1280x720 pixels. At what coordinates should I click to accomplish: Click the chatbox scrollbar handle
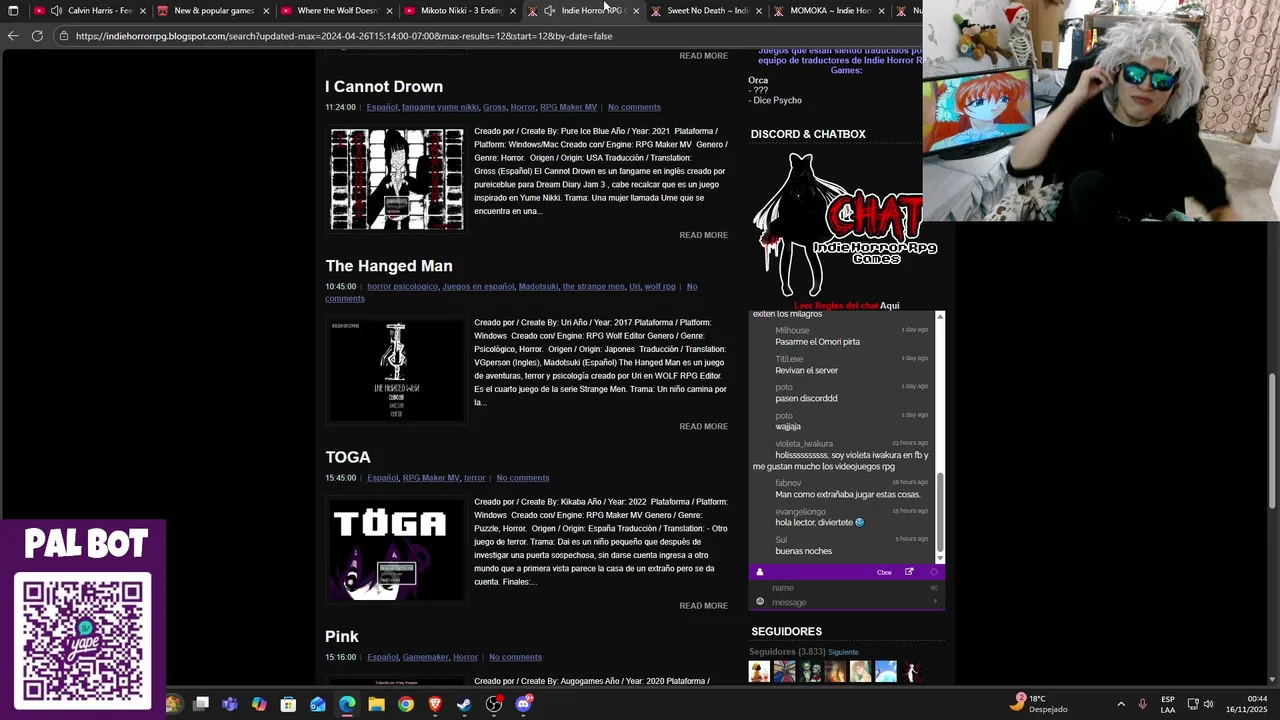point(940,513)
